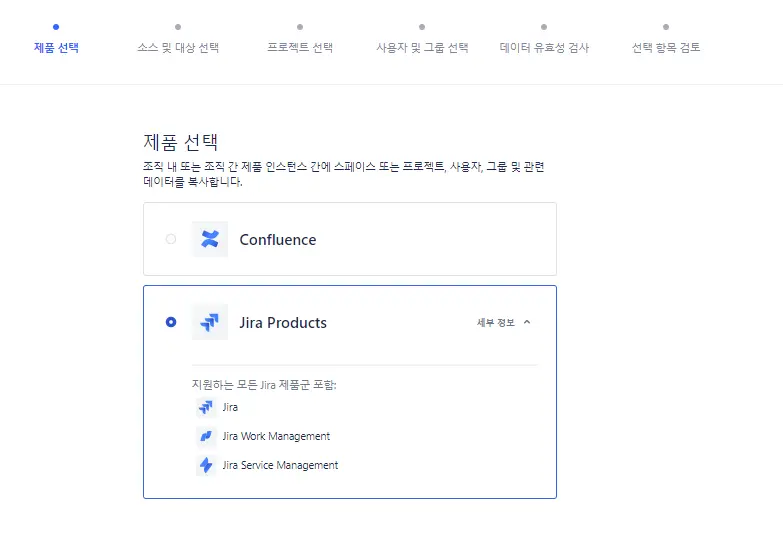Go to the 소스 및 대상 선택 step
This screenshot has width=783, height=554.
tap(178, 47)
